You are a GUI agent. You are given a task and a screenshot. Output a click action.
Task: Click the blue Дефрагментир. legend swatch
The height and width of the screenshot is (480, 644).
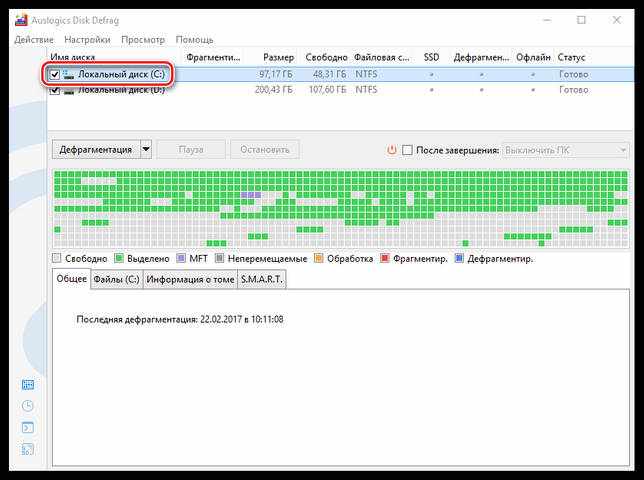[459, 258]
